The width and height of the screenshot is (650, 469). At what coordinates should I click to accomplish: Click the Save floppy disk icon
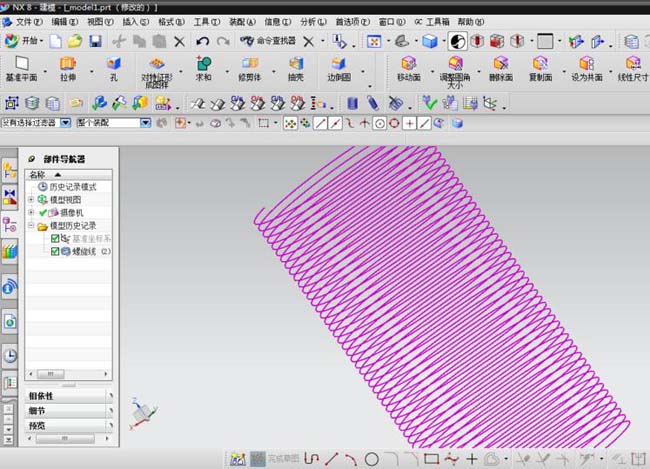click(95, 41)
